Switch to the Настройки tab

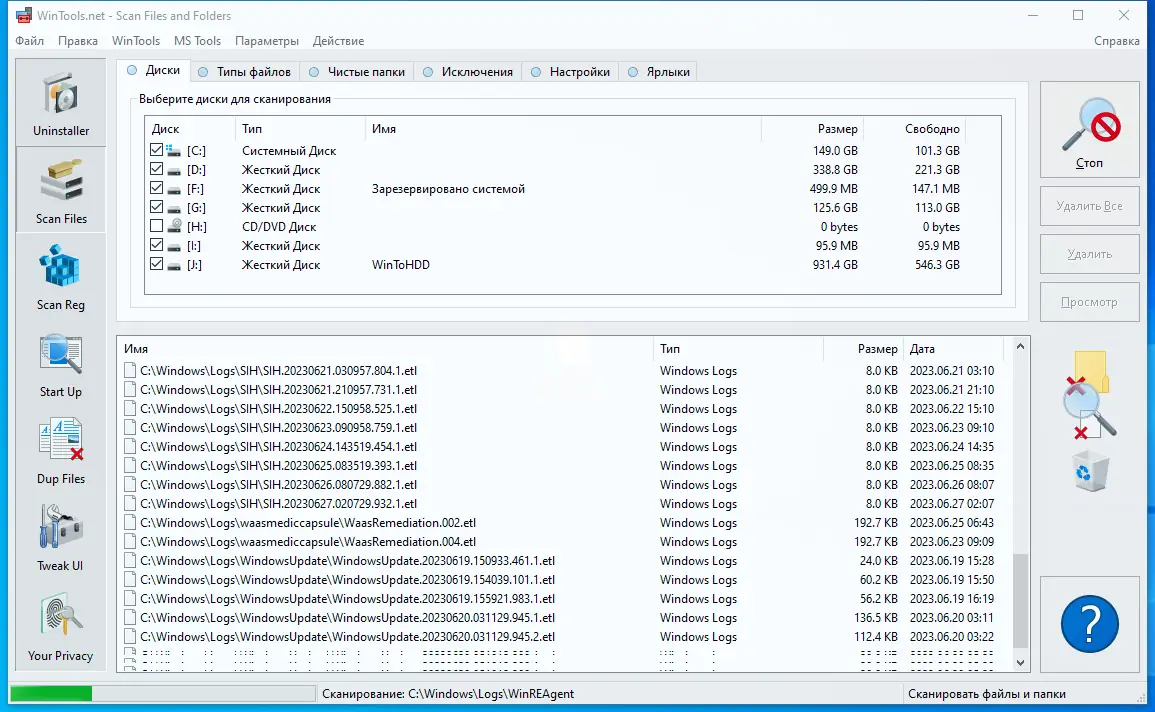click(570, 71)
